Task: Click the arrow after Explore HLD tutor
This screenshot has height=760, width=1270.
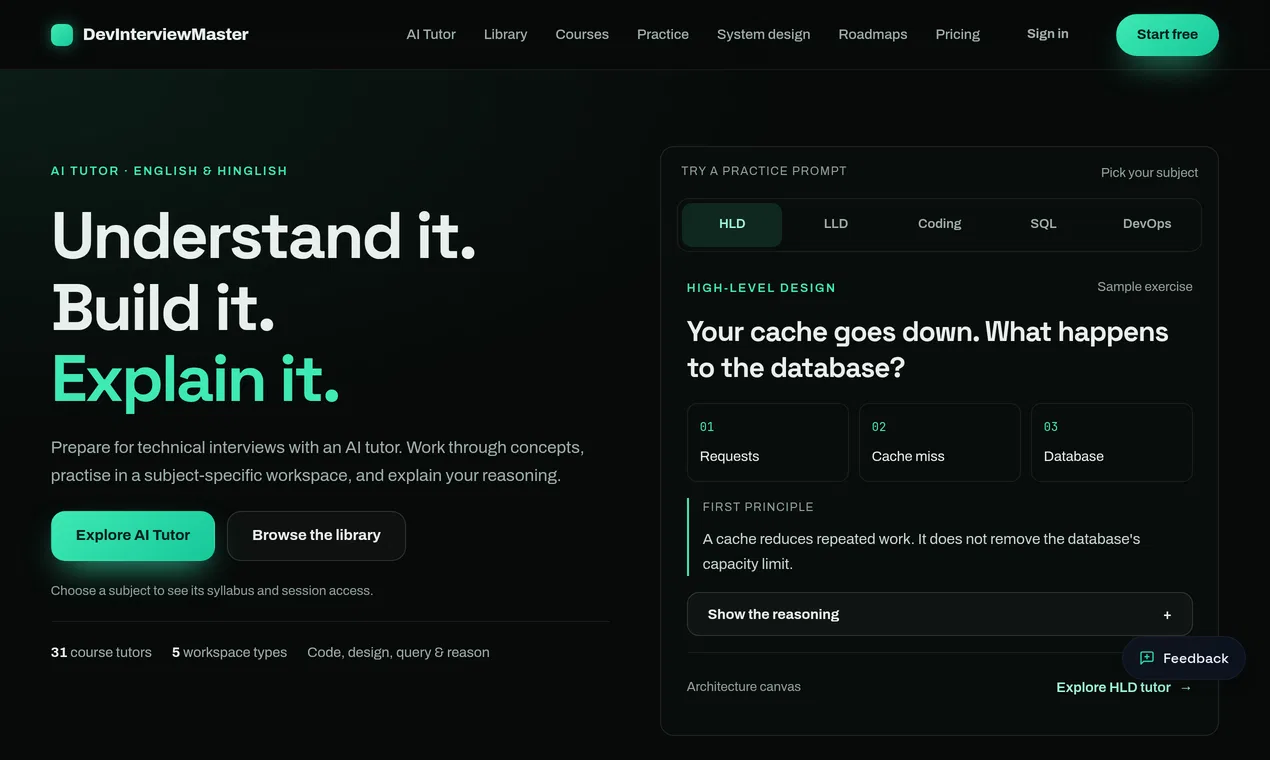Action: click(x=1186, y=688)
